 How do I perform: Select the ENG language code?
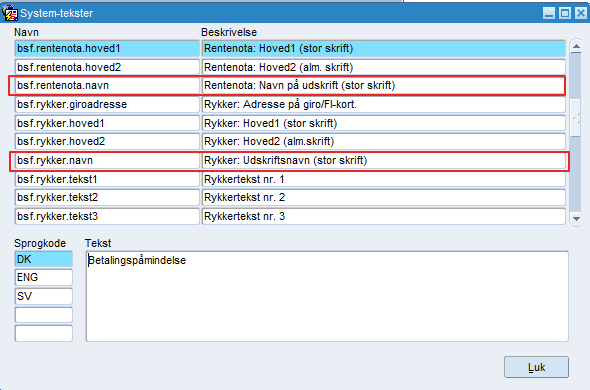click(x=44, y=277)
